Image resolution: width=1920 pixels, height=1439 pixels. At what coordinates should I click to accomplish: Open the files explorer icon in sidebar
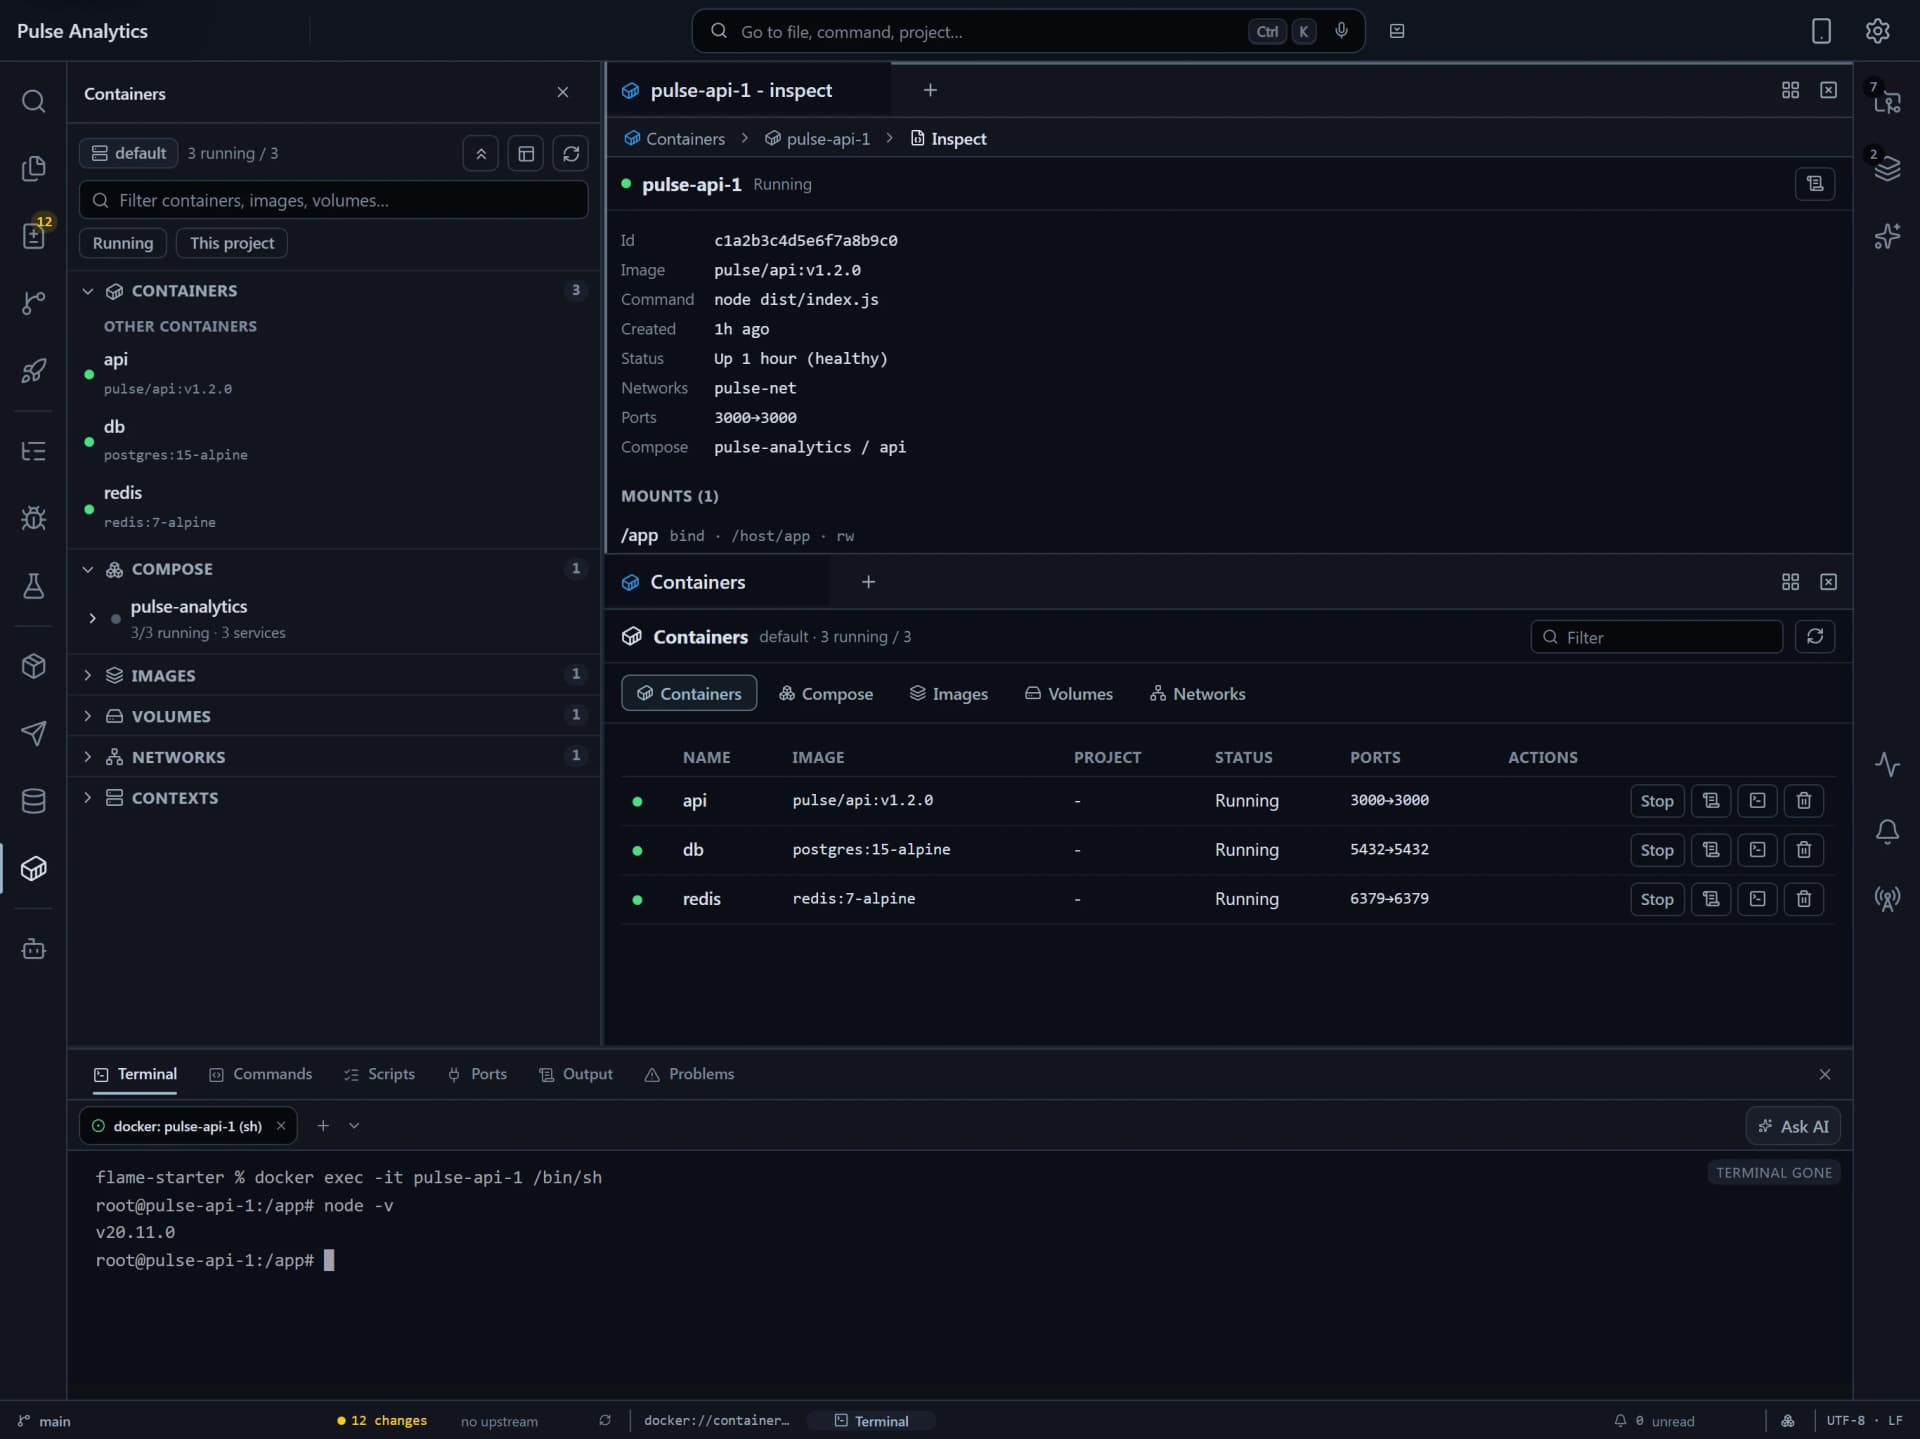34,168
